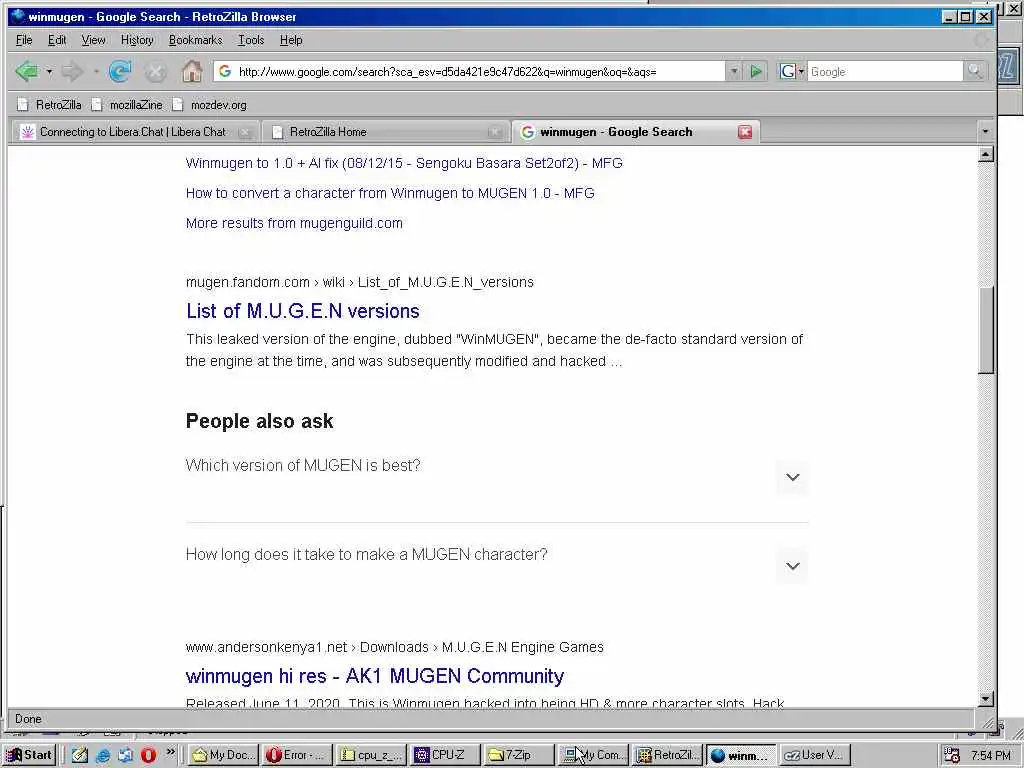Launch Internet Explorer from quick launch
The height and width of the screenshot is (768, 1024).
[103, 755]
